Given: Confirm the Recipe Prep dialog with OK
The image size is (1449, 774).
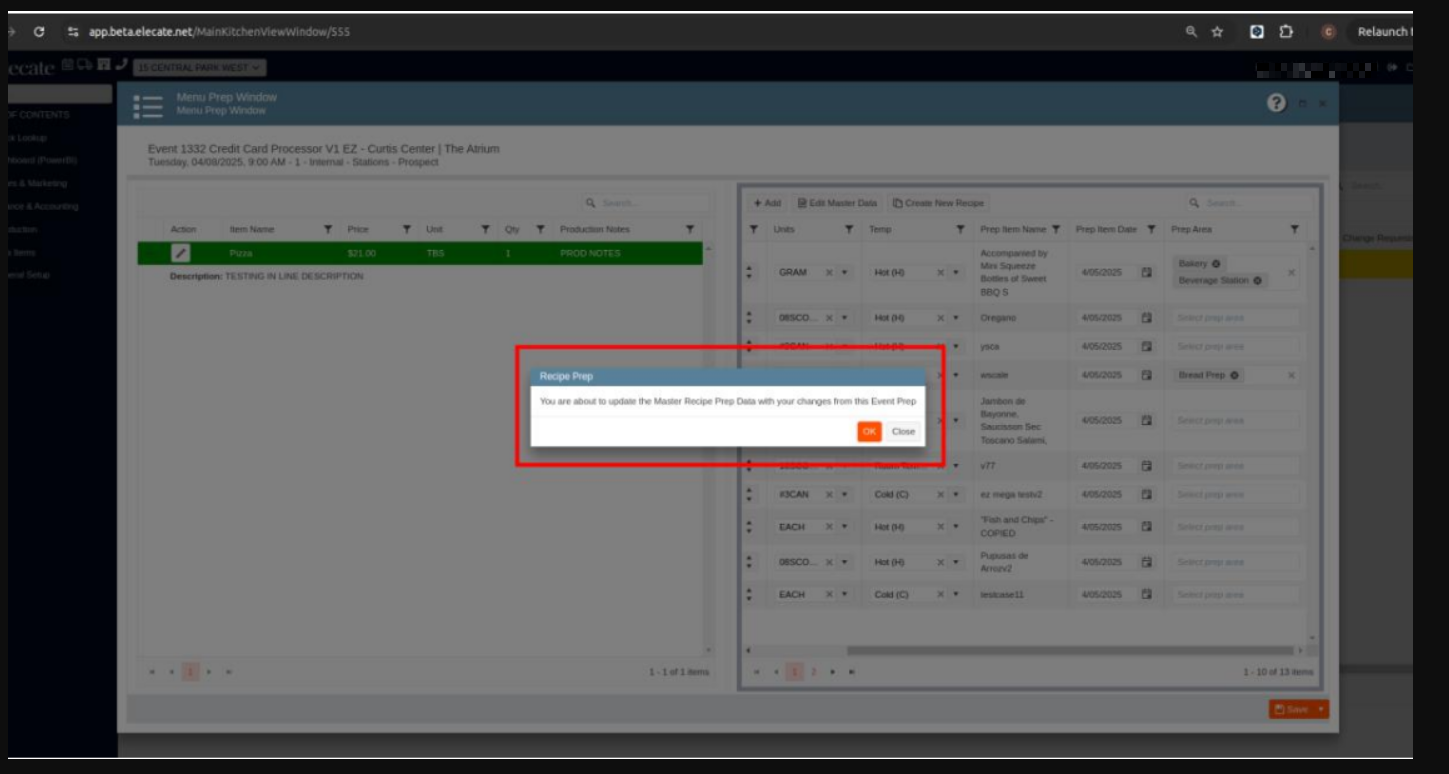Looking at the screenshot, I should click(868, 432).
